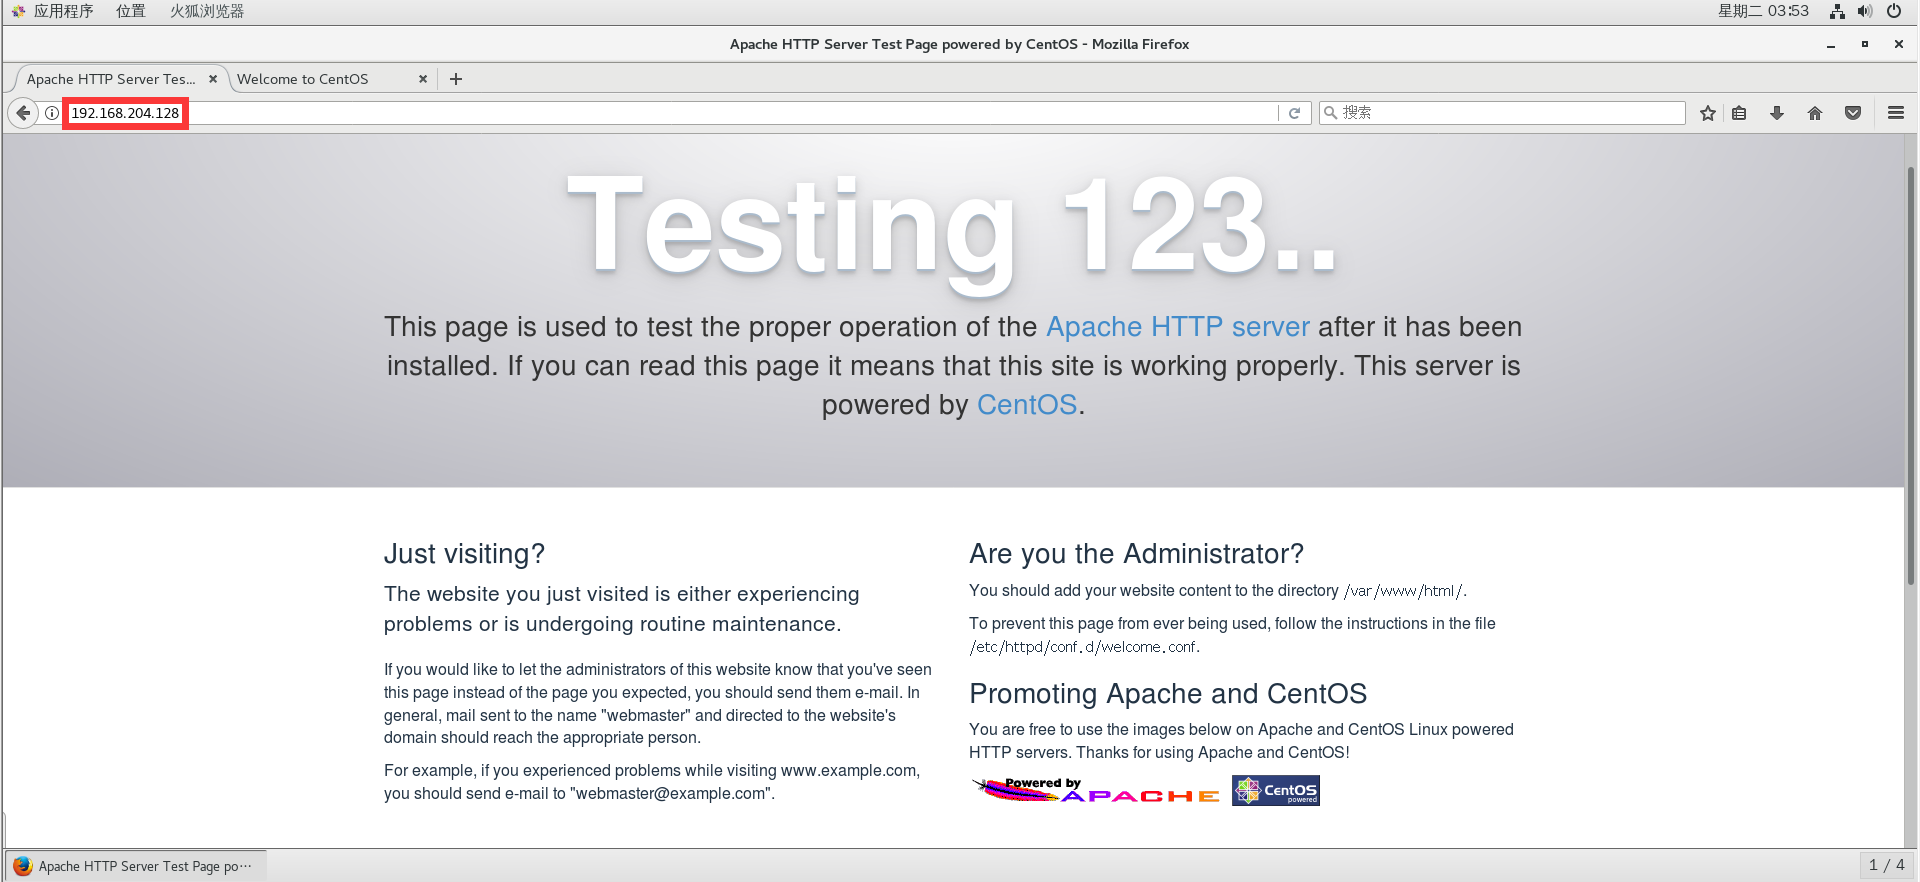Click the /var/www/html/ path text
The height and width of the screenshot is (882, 1920).
(x=1404, y=591)
